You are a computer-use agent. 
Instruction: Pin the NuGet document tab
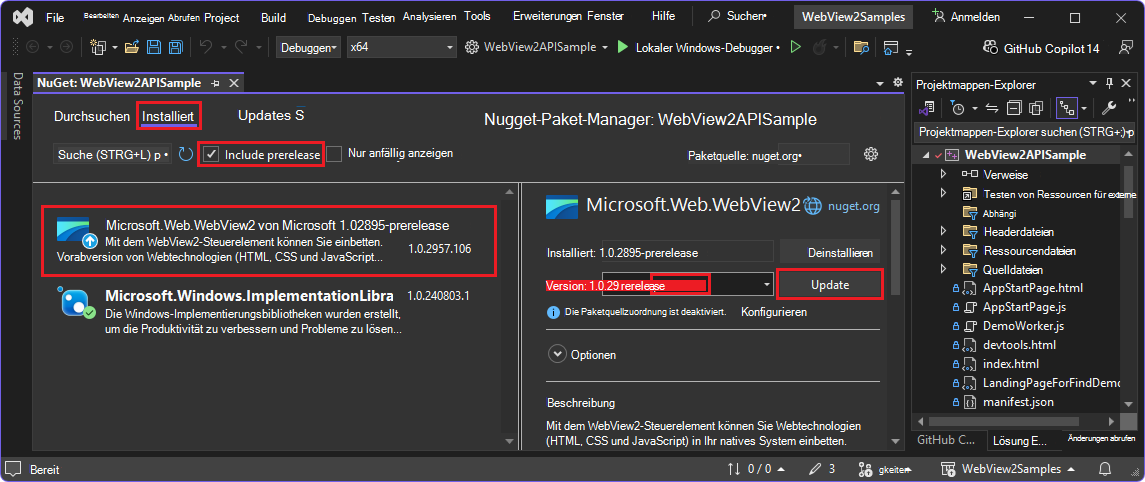click(x=215, y=83)
